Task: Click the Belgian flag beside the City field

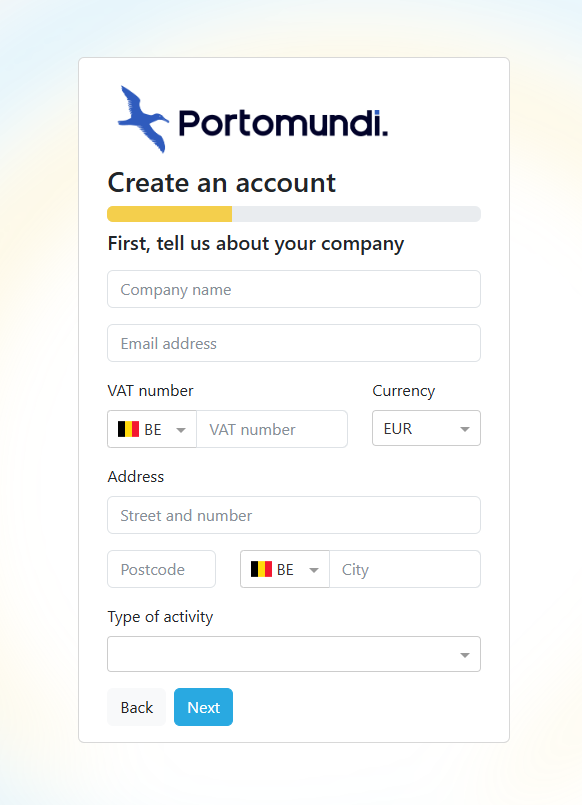Action: 259,568
